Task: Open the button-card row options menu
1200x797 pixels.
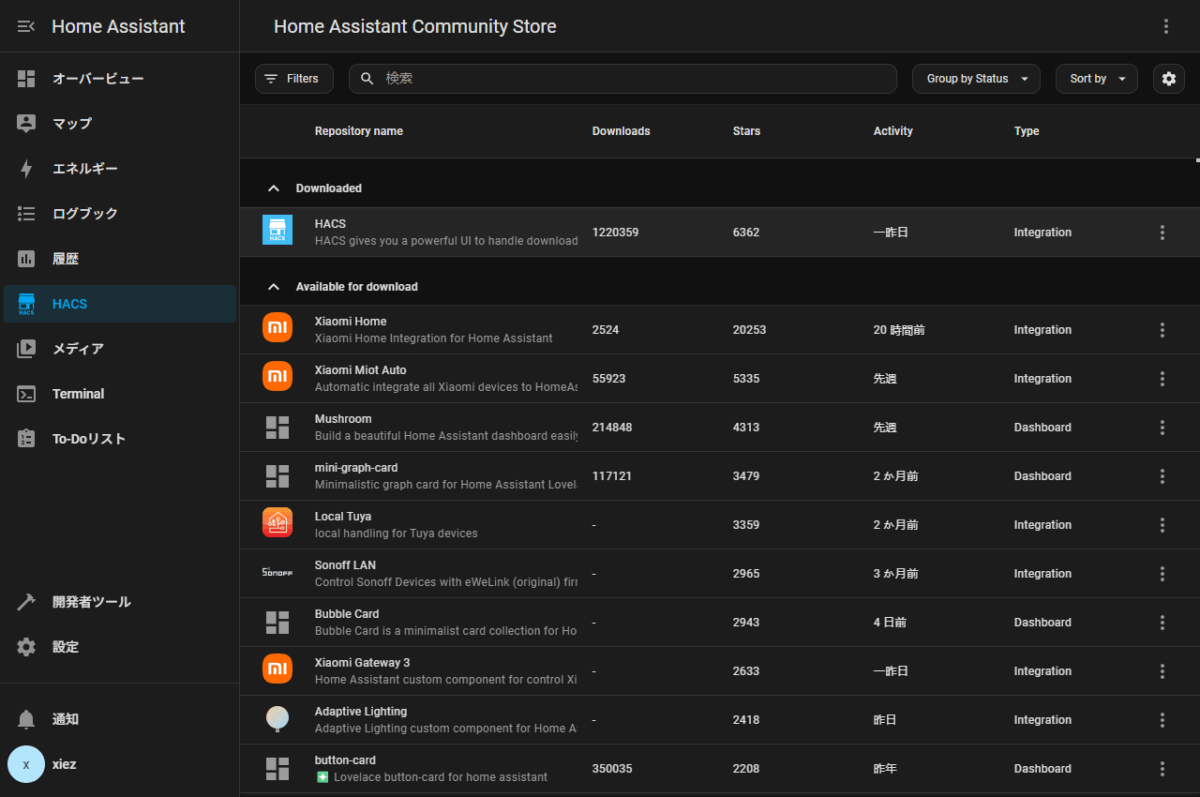Action: (x=1162, y=769)
